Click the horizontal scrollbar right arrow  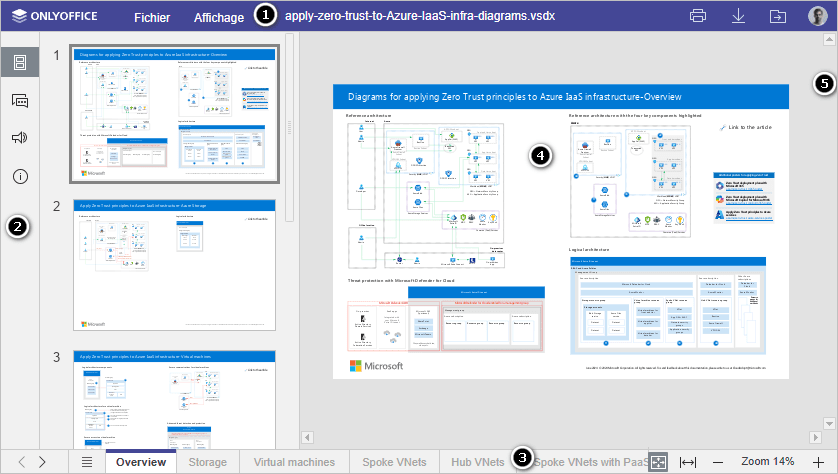click(815, 438)
